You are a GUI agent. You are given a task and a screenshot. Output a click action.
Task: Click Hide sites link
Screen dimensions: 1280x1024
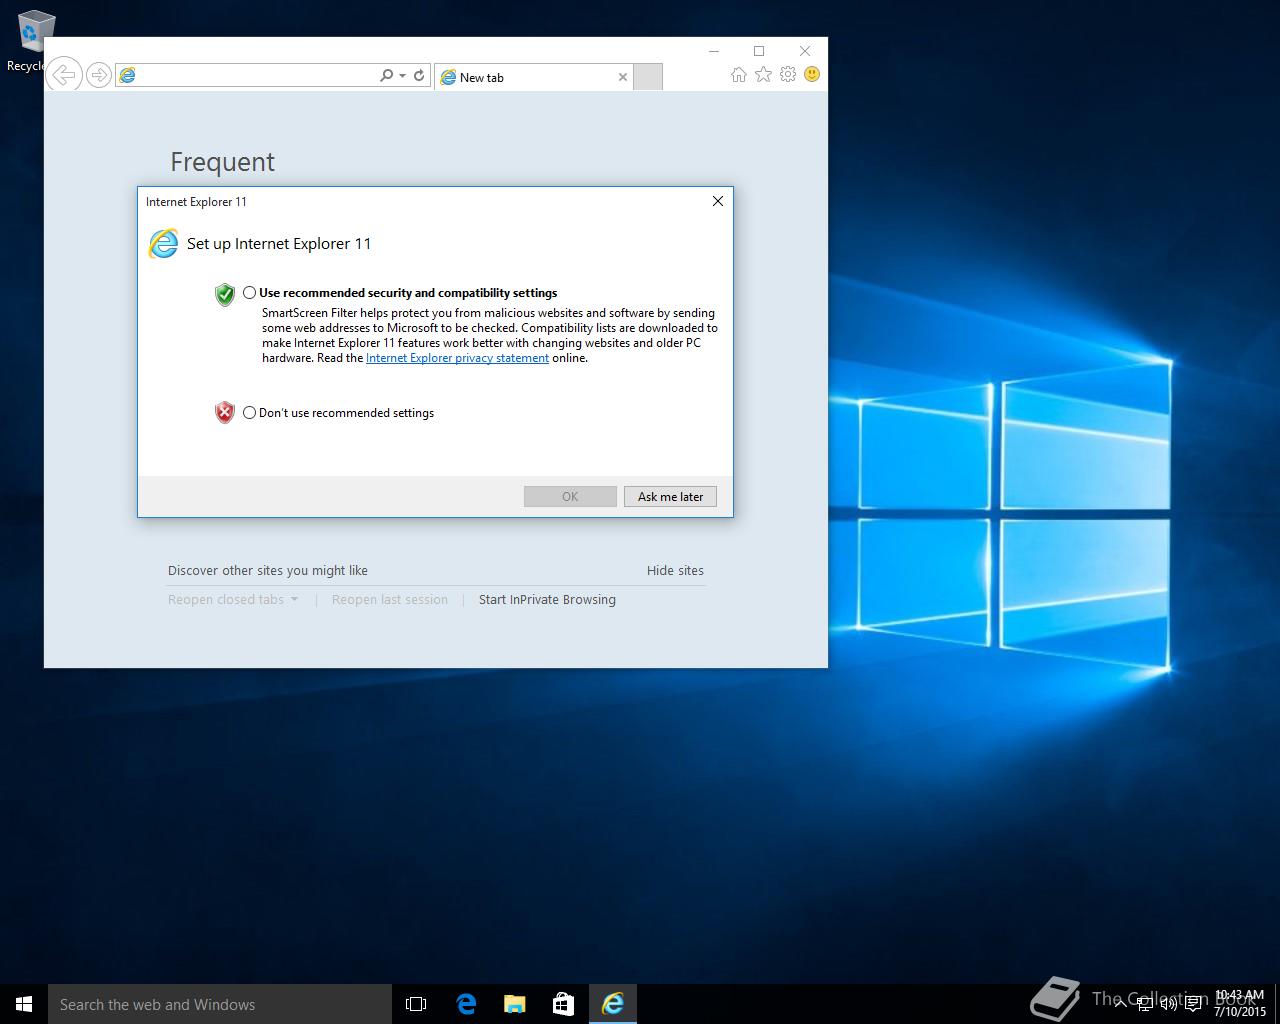(x=675, y=570)
